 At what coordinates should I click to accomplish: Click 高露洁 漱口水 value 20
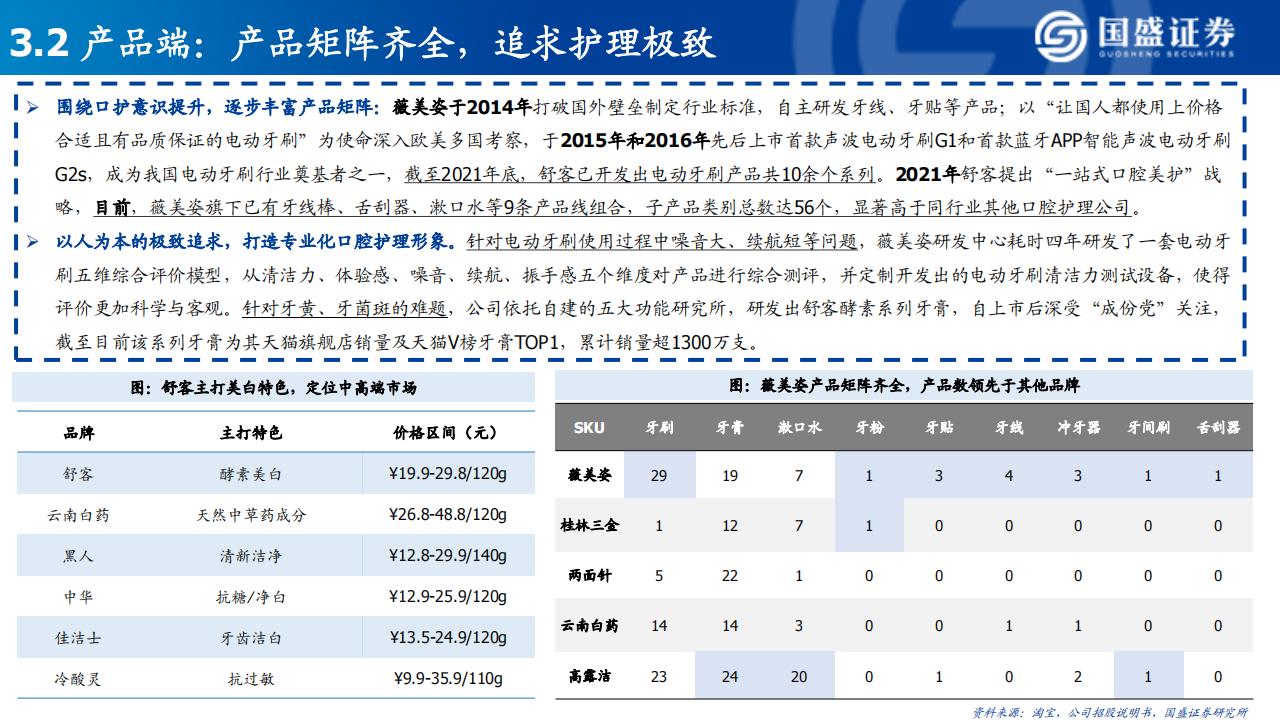point(799,676)
